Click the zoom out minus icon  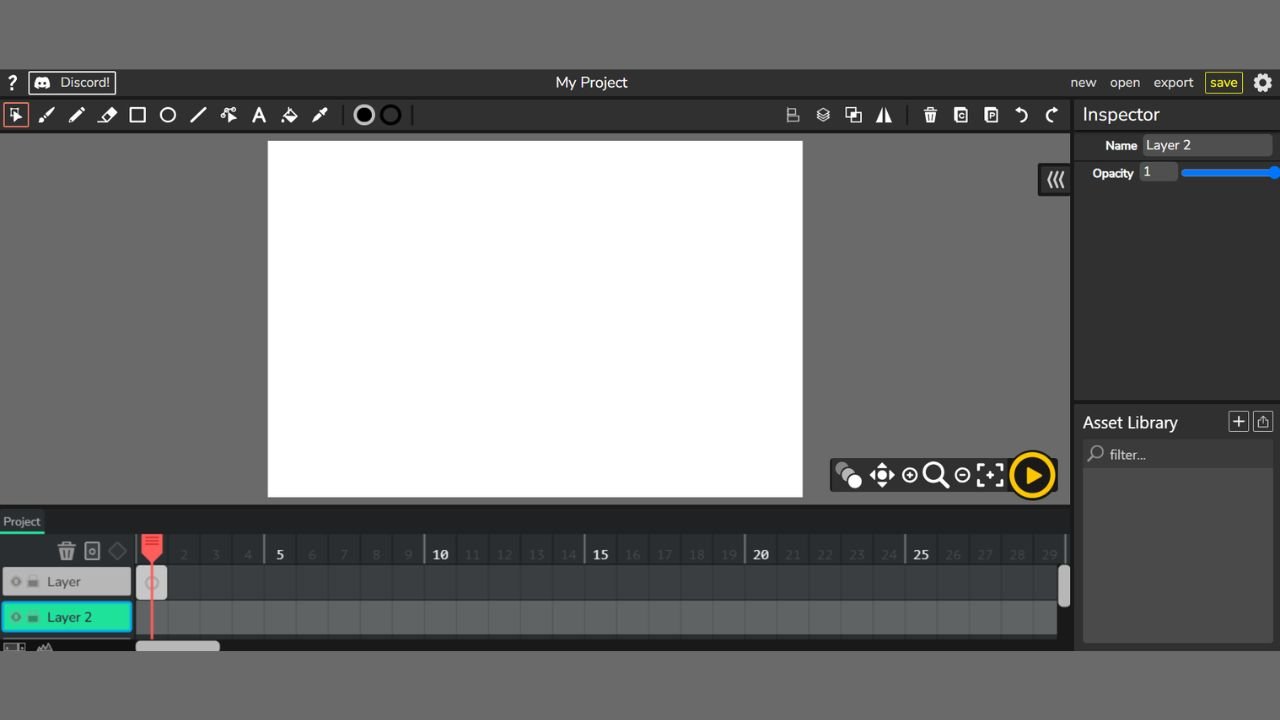click(962, 476)
